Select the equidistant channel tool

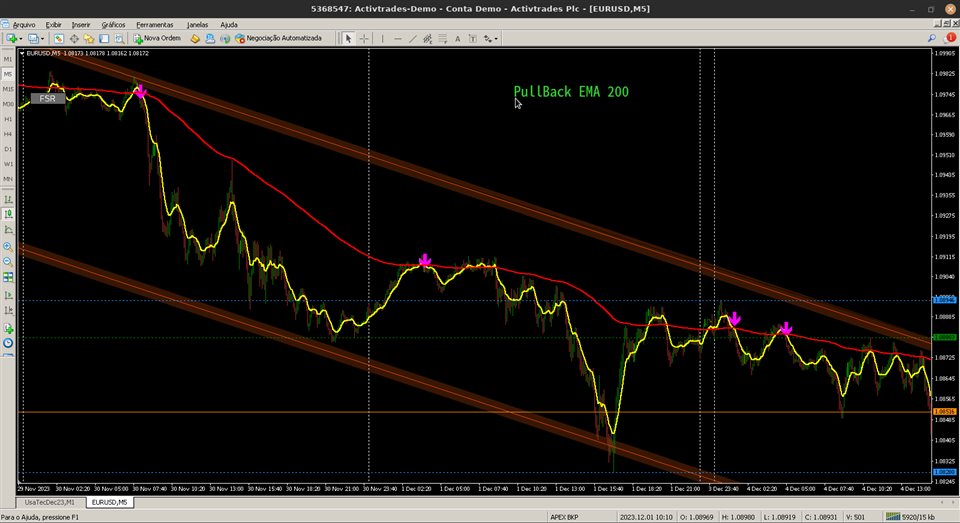click(x=427, y=39)
